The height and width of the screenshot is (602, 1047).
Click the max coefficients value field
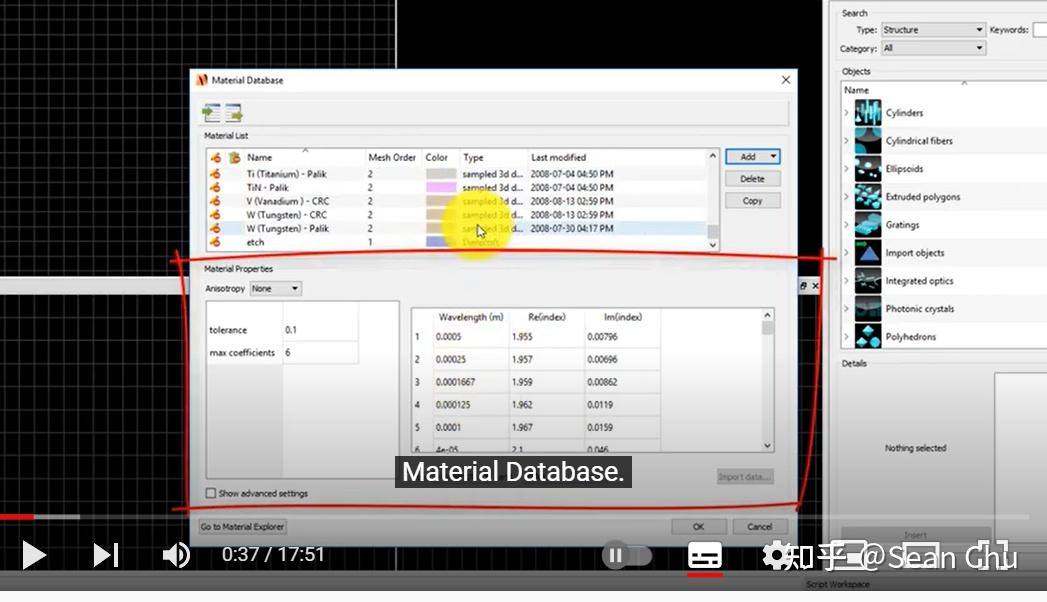pyautogui.click(x=320, y=352)
